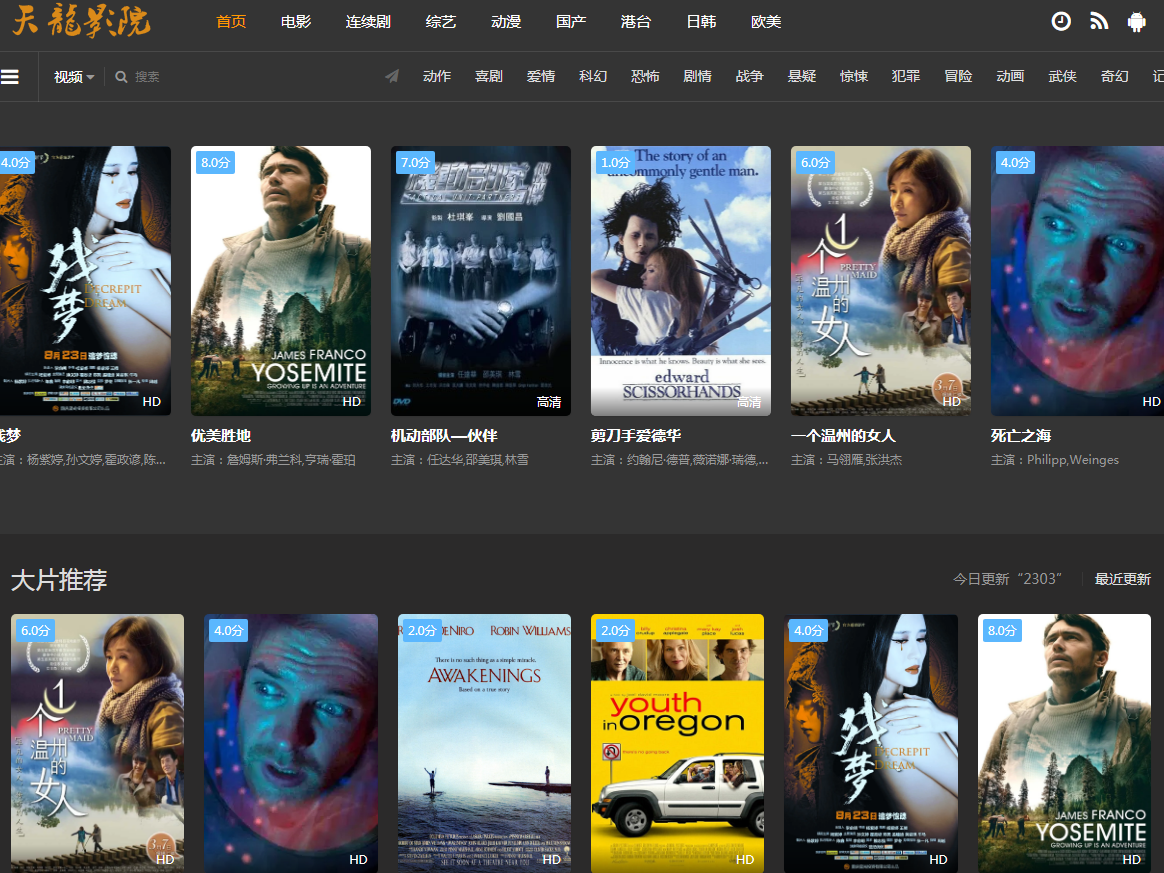This screenshot has width=1164, height=873.
Task: Open the watch history clock icon
Action: [x=1061, y=21]
